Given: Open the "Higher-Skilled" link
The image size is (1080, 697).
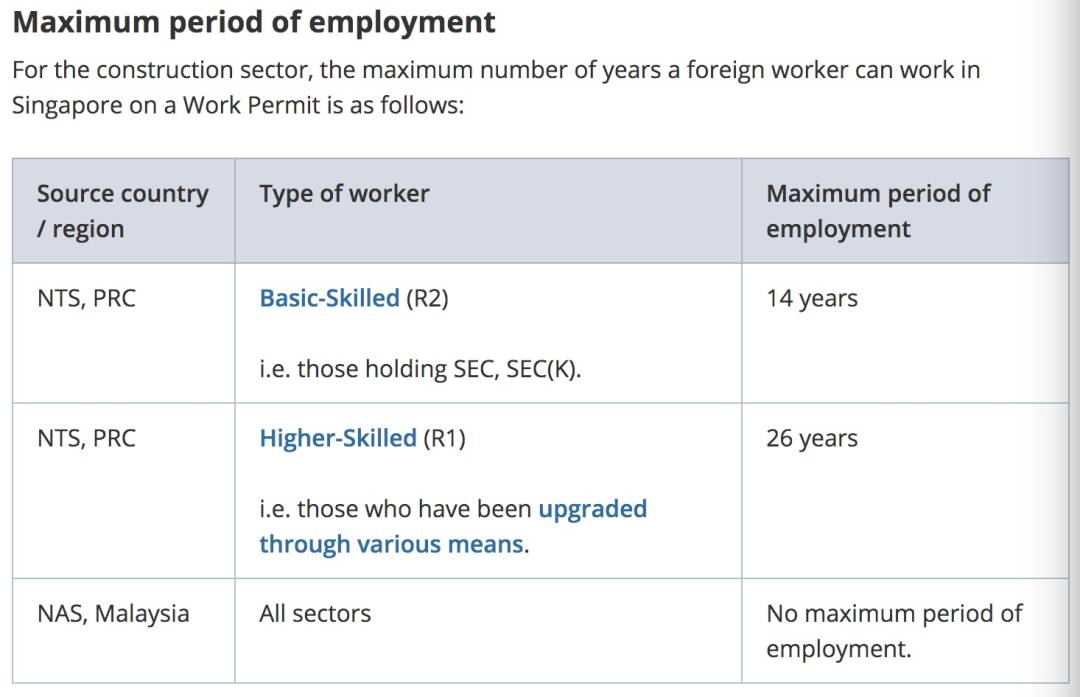Looking at the screenshot, I should pos(337,438).
